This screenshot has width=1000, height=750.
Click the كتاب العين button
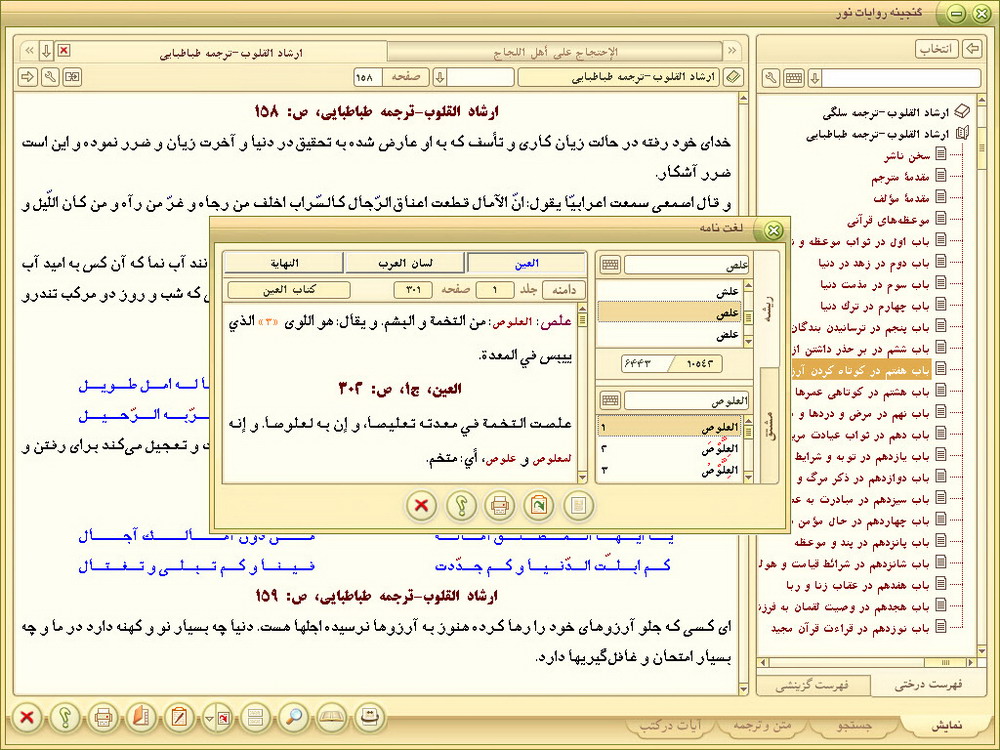[x=289, y=290]
